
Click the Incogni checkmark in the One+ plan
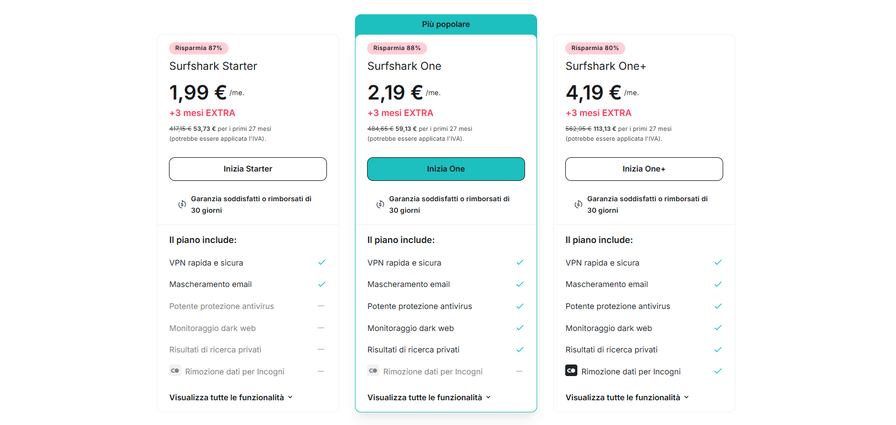coord(717,371)
